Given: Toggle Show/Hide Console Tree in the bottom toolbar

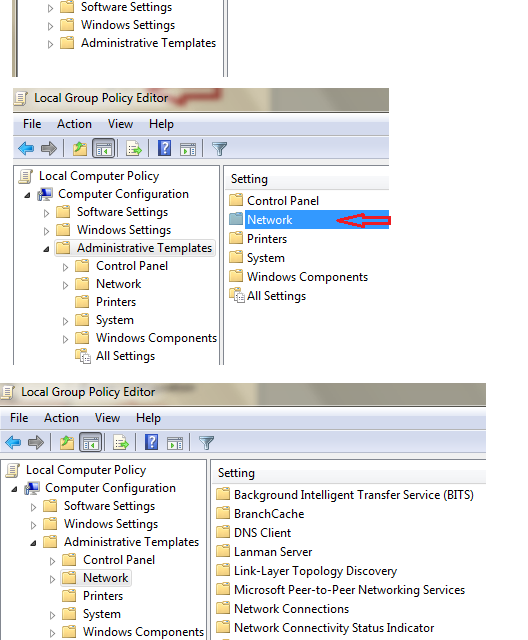Looking at the screenshot, I should click(91, 442).
